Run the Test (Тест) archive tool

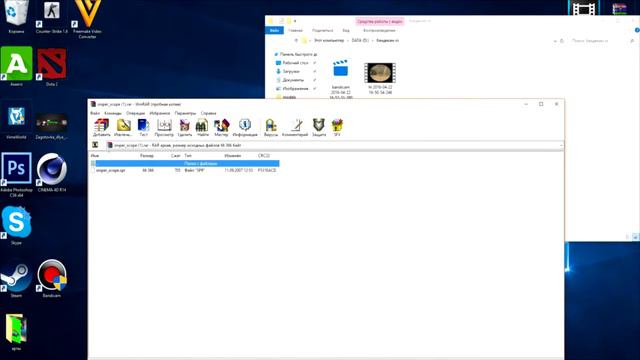pos(143,127)
